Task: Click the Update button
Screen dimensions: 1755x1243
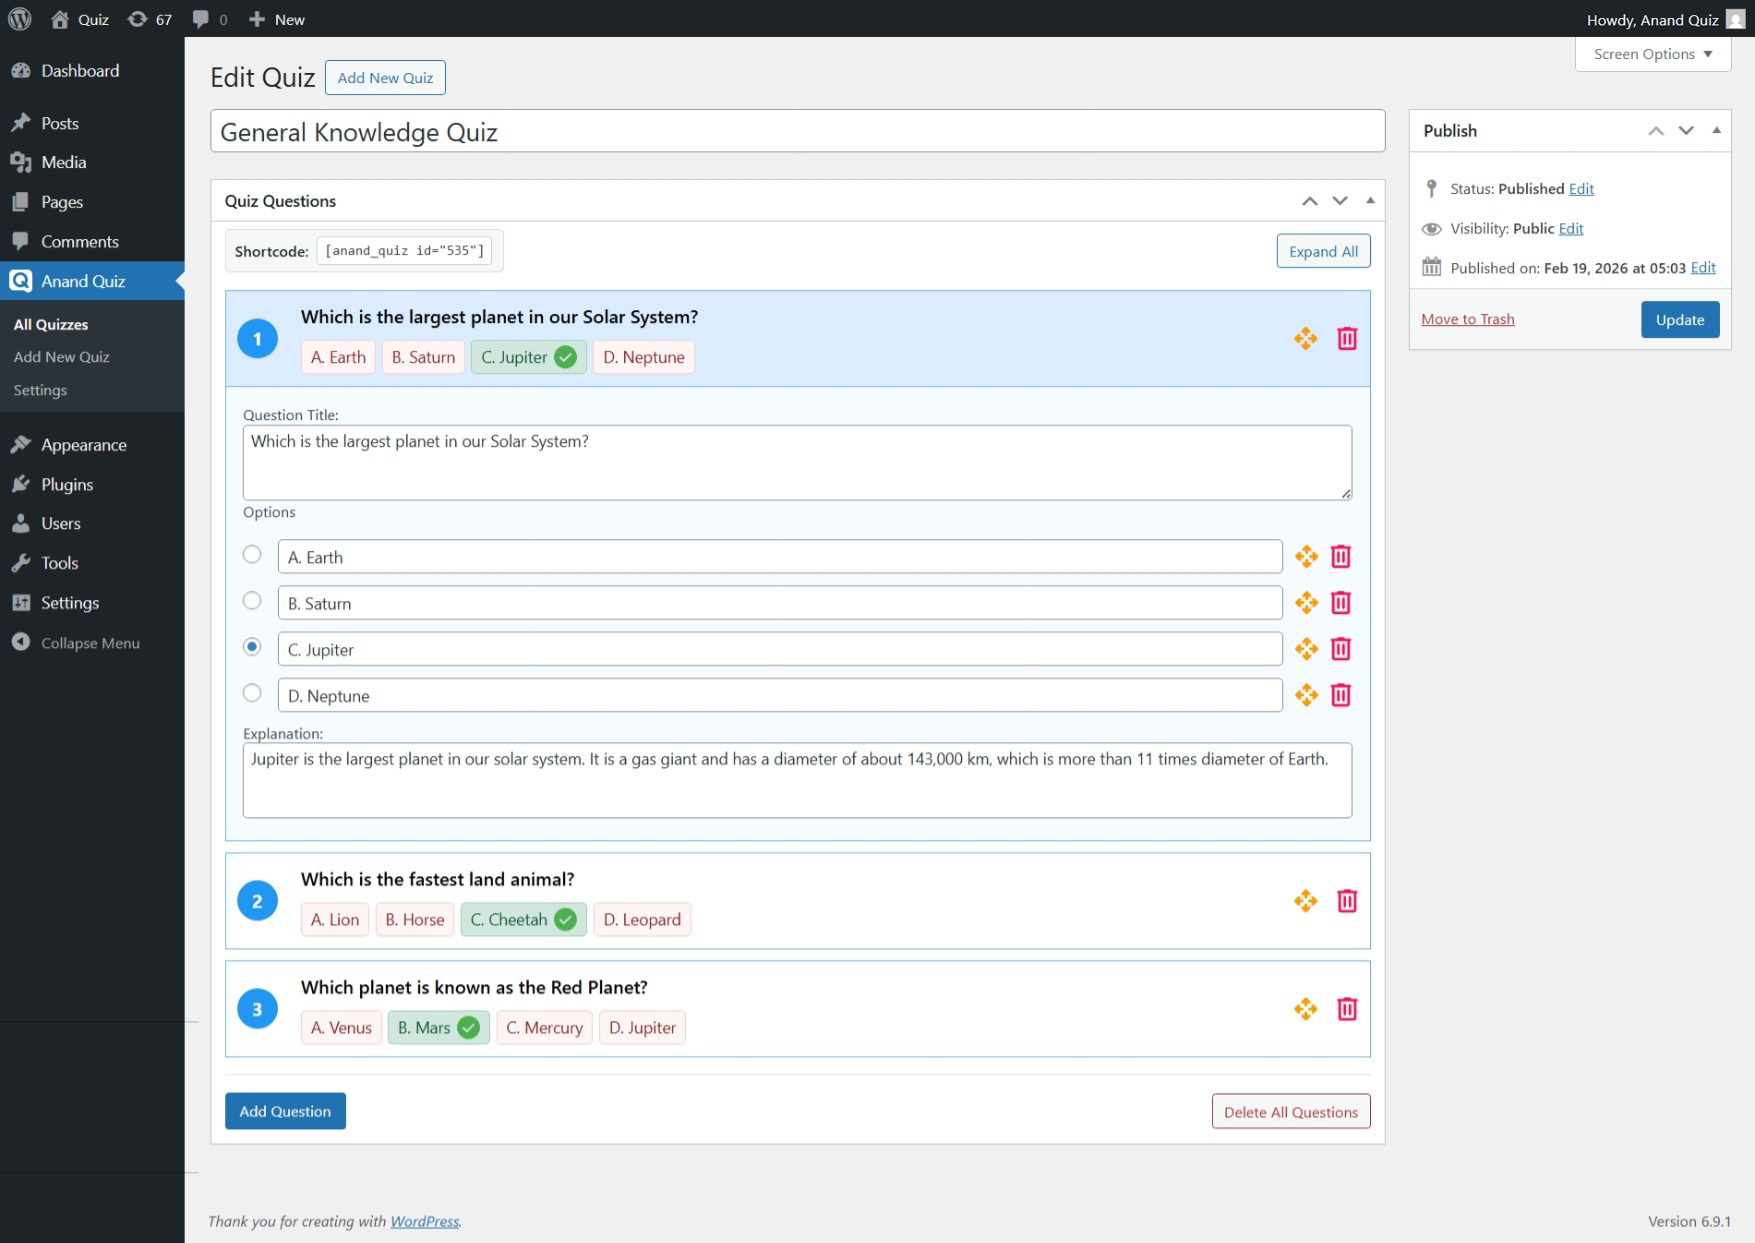Action: (x=1679, y=319)
